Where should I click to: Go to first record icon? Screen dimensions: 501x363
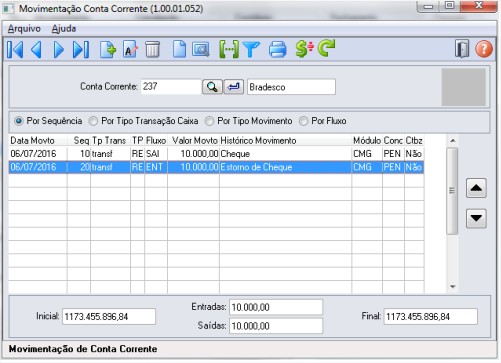pos(15,50)
